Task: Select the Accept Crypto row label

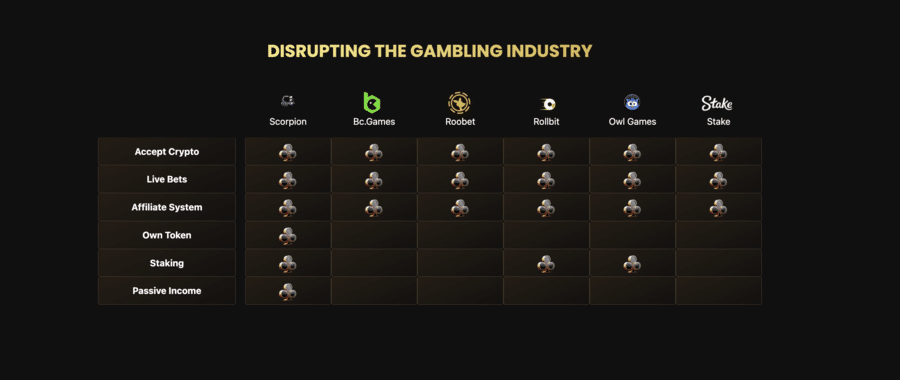Action: point(167,152)
